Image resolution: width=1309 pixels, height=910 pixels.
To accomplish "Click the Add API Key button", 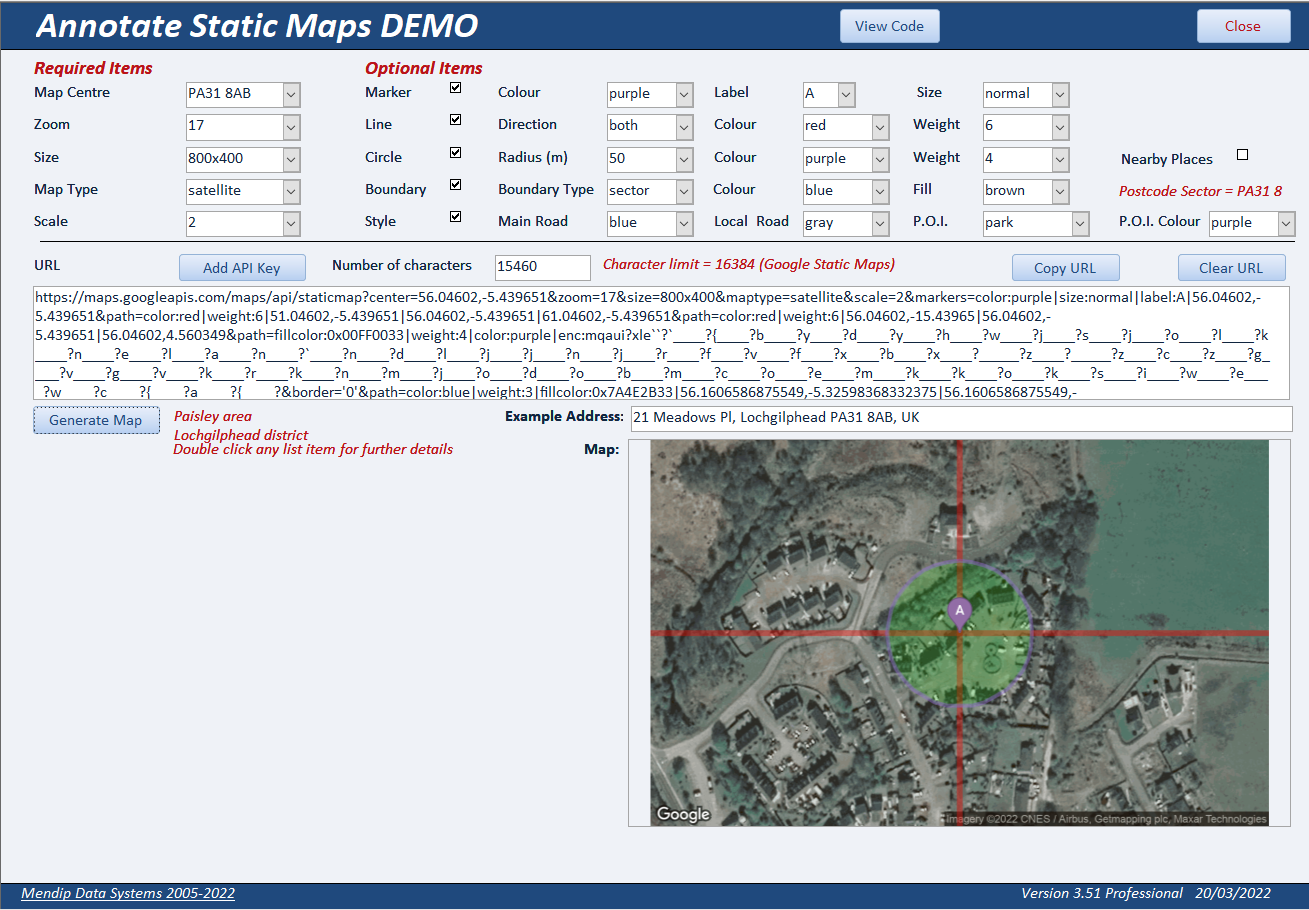I will tap(242, 267).
